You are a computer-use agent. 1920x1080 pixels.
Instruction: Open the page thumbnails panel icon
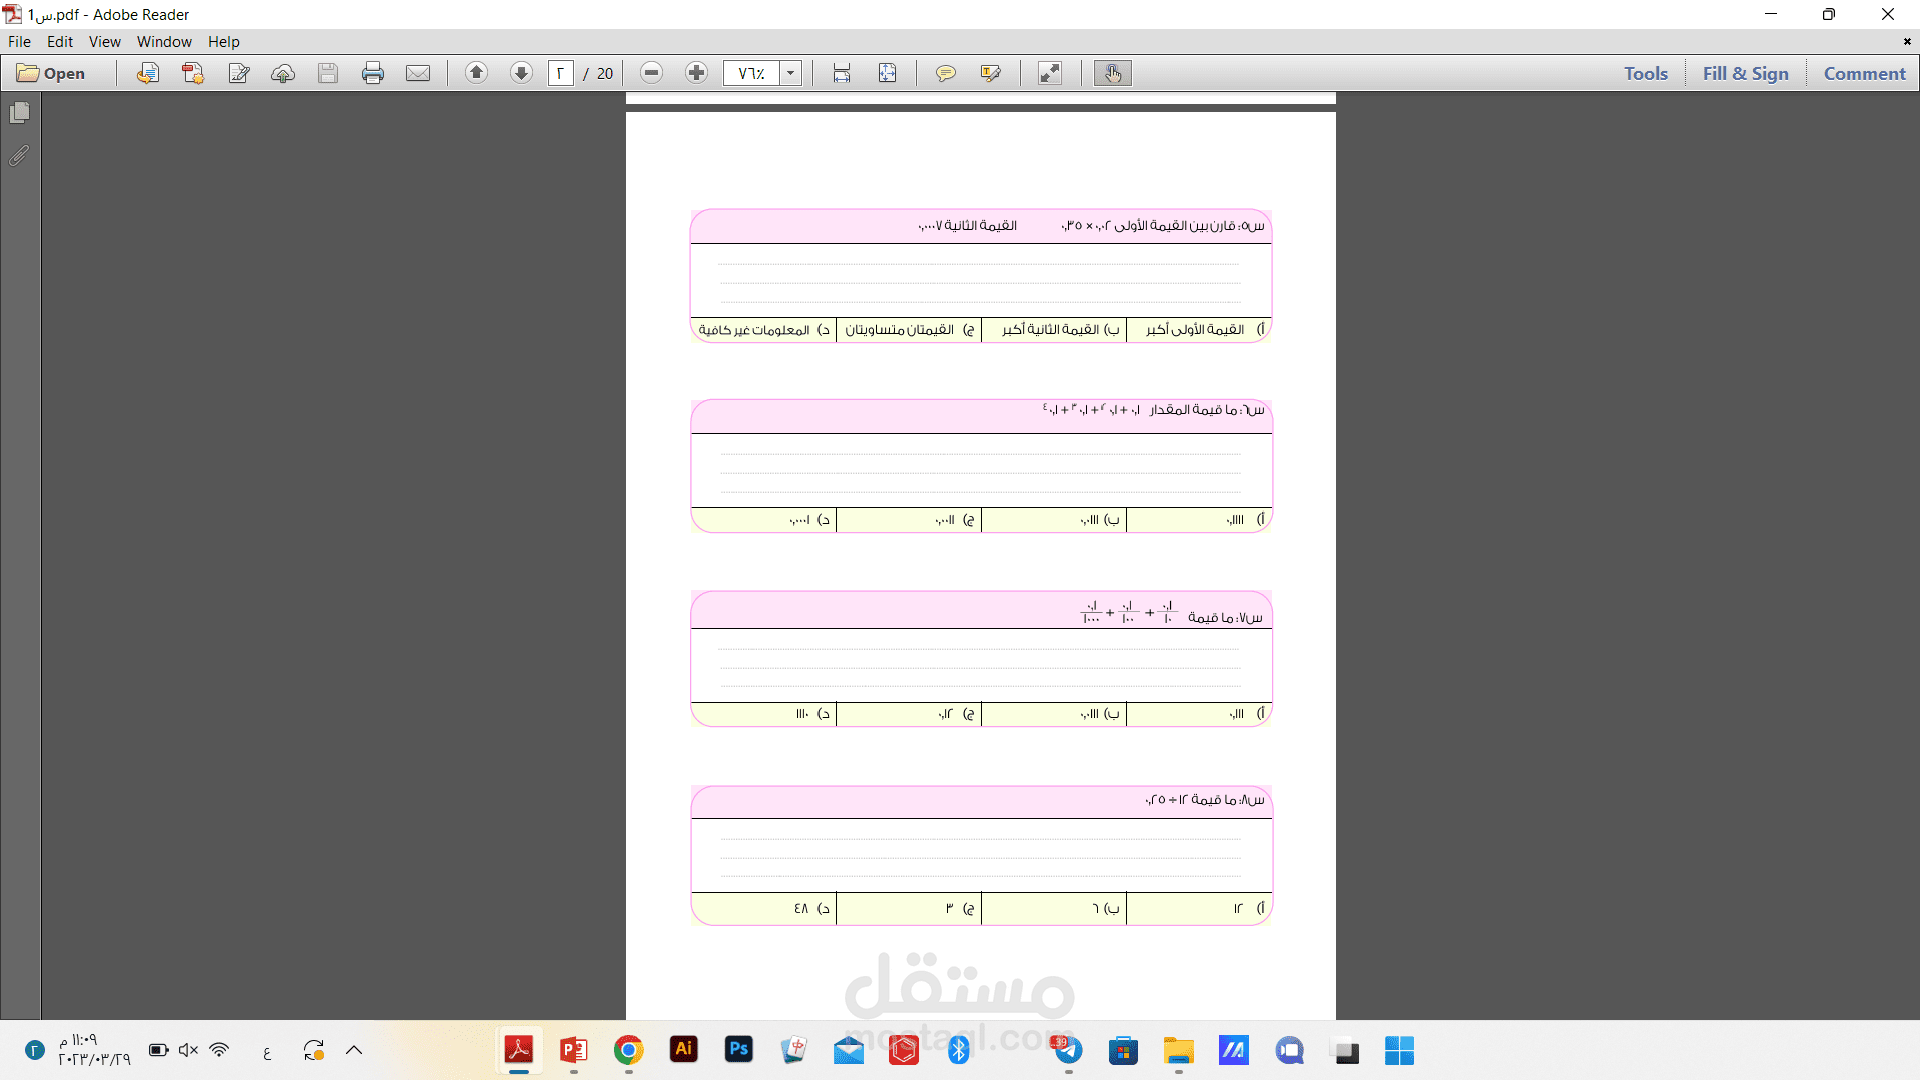pyautogui.click(x=19, y=113)
